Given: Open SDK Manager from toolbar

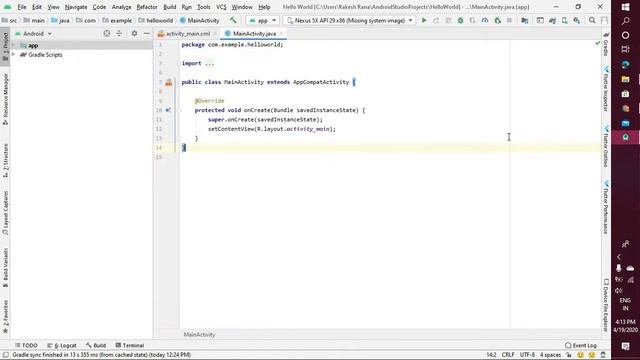Looking at the screenshot, I should coord(577,20).
